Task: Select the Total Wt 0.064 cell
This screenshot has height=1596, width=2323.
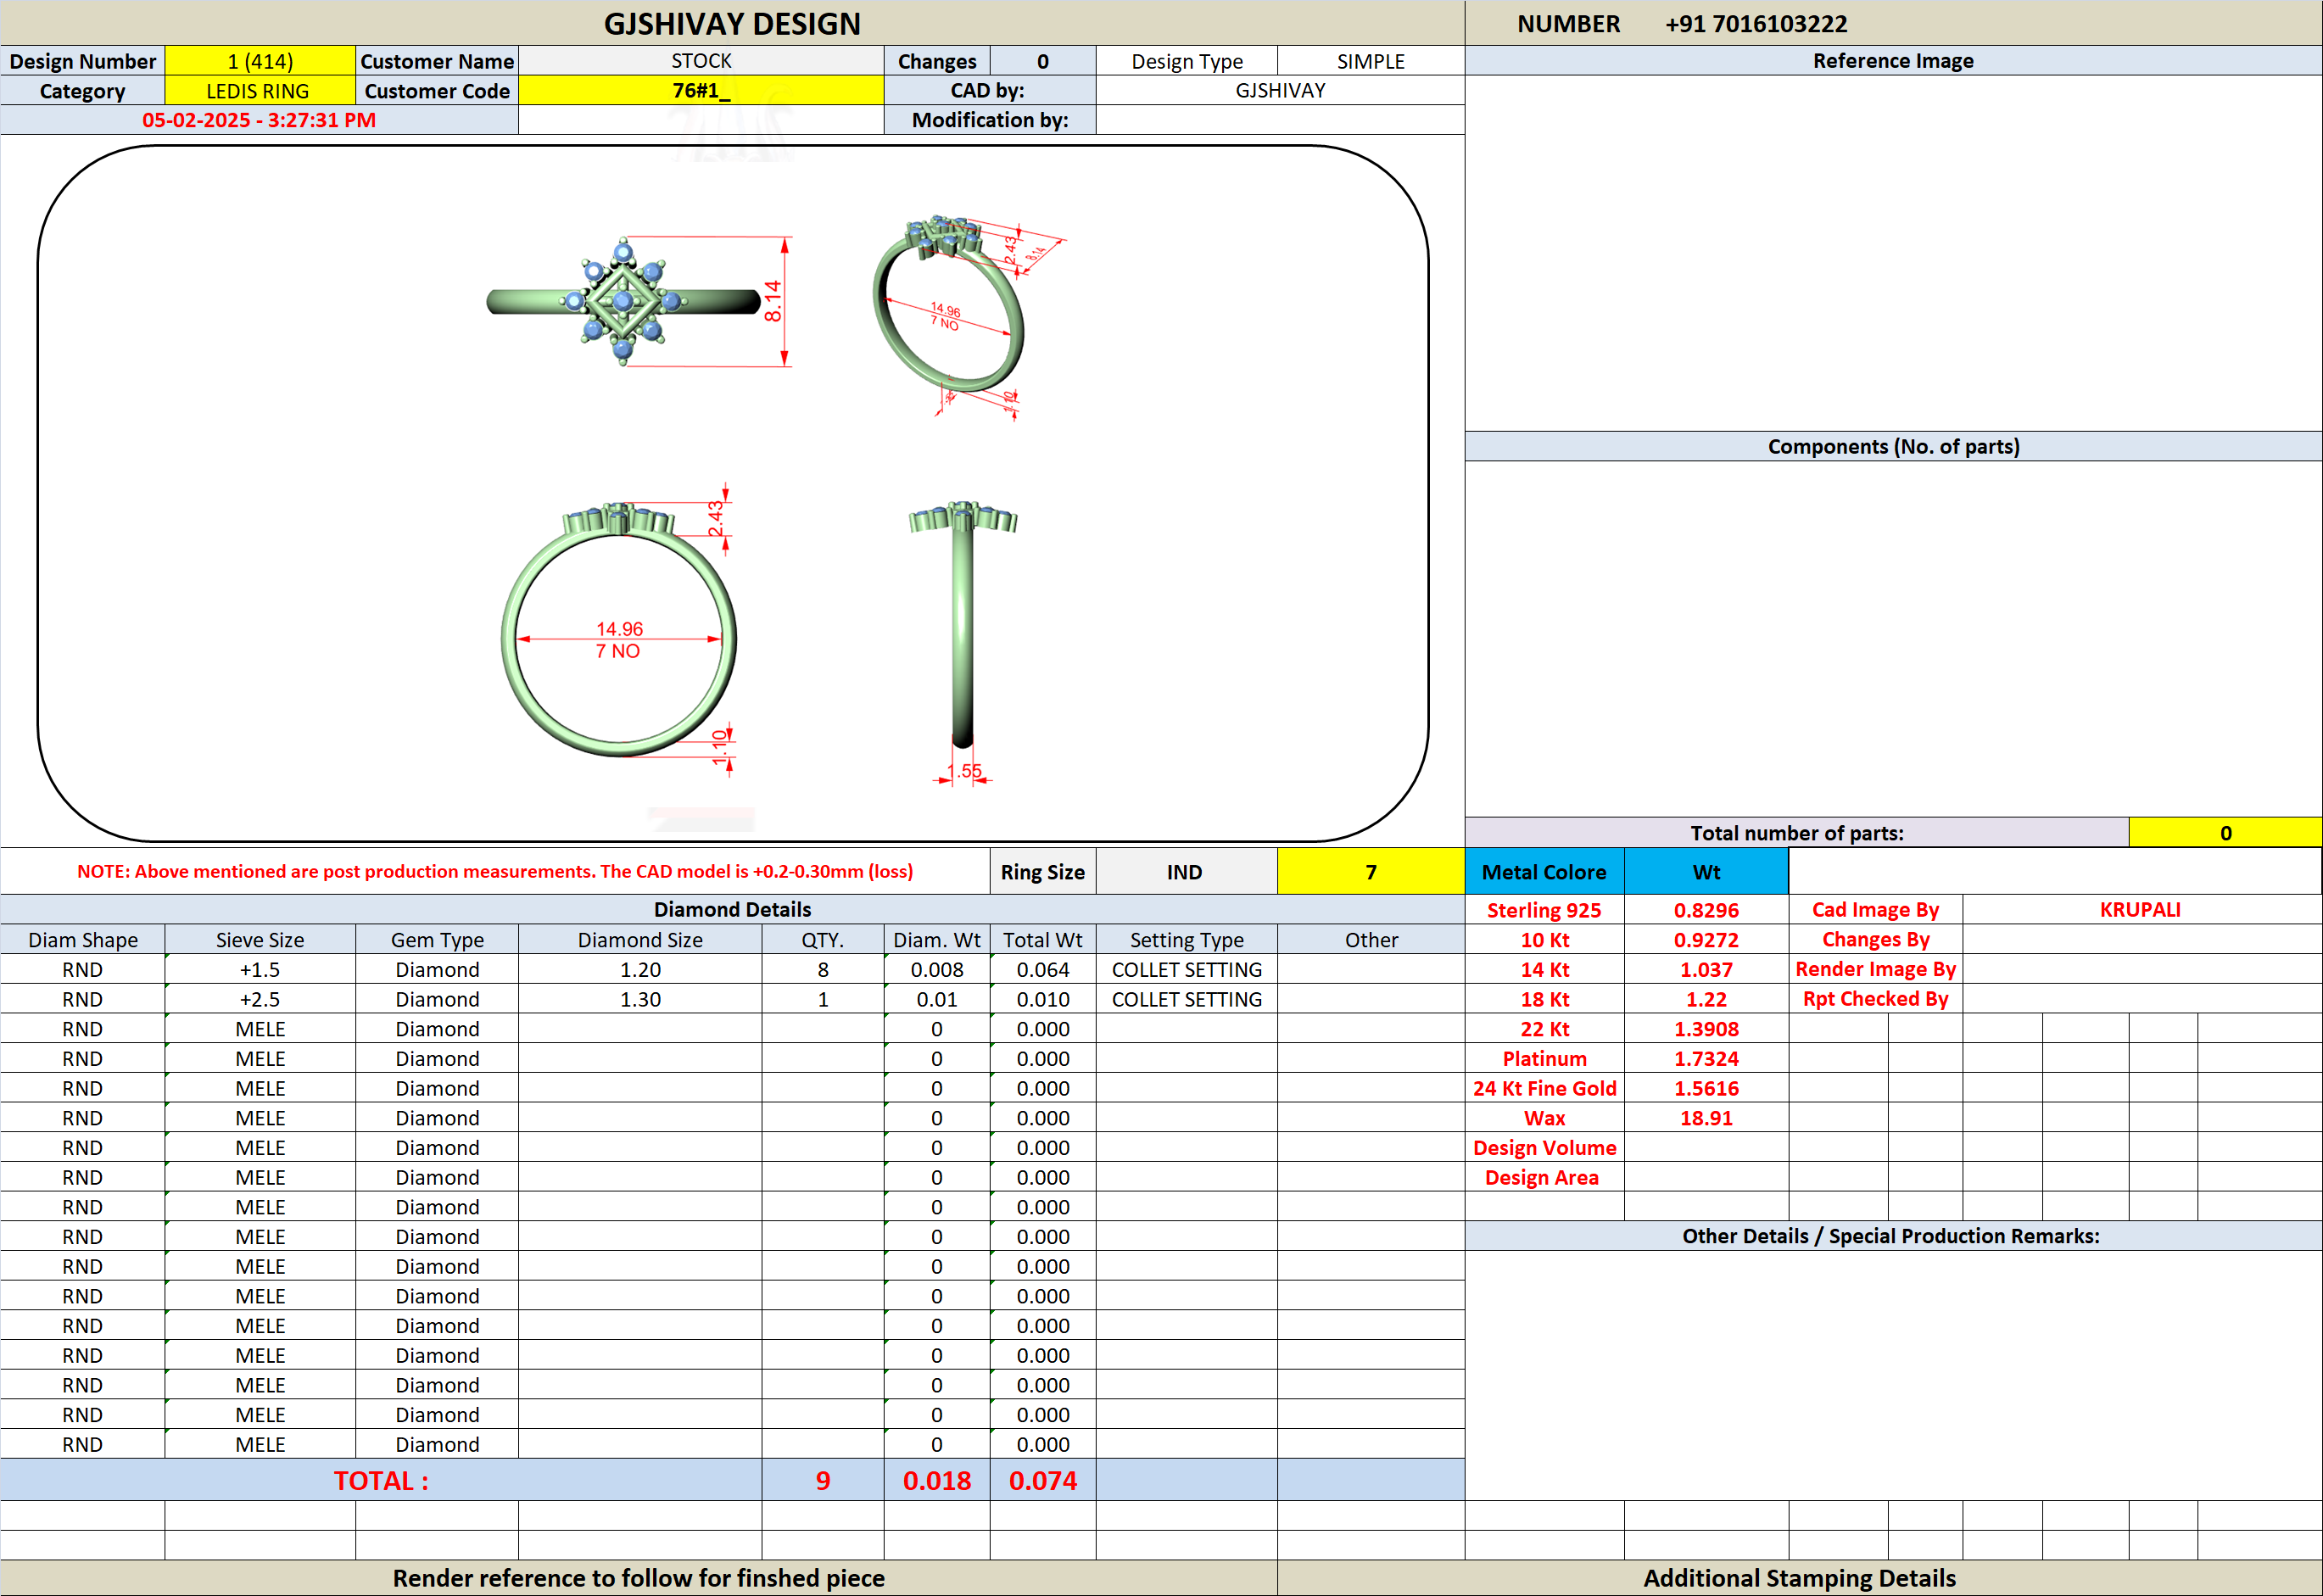Action: (1043, 970)
